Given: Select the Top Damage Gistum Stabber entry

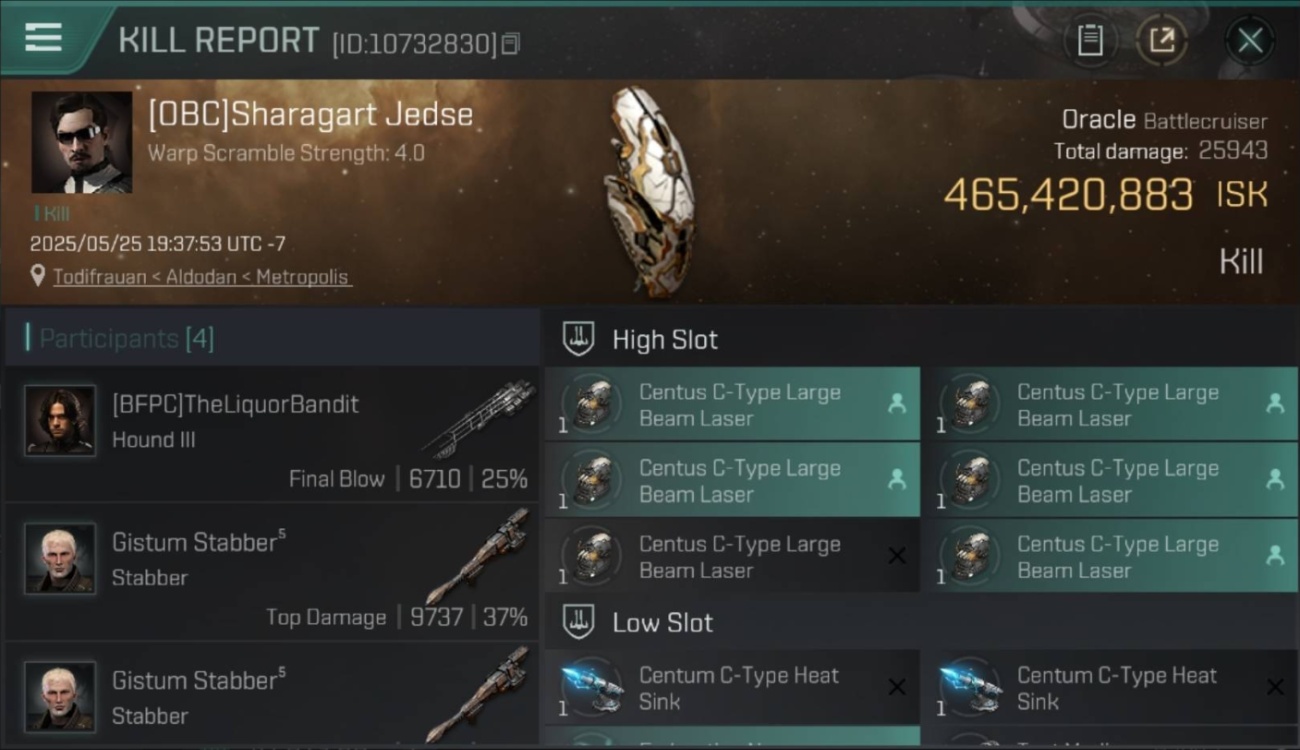Looking at the screenshot, I should [272, 572].
